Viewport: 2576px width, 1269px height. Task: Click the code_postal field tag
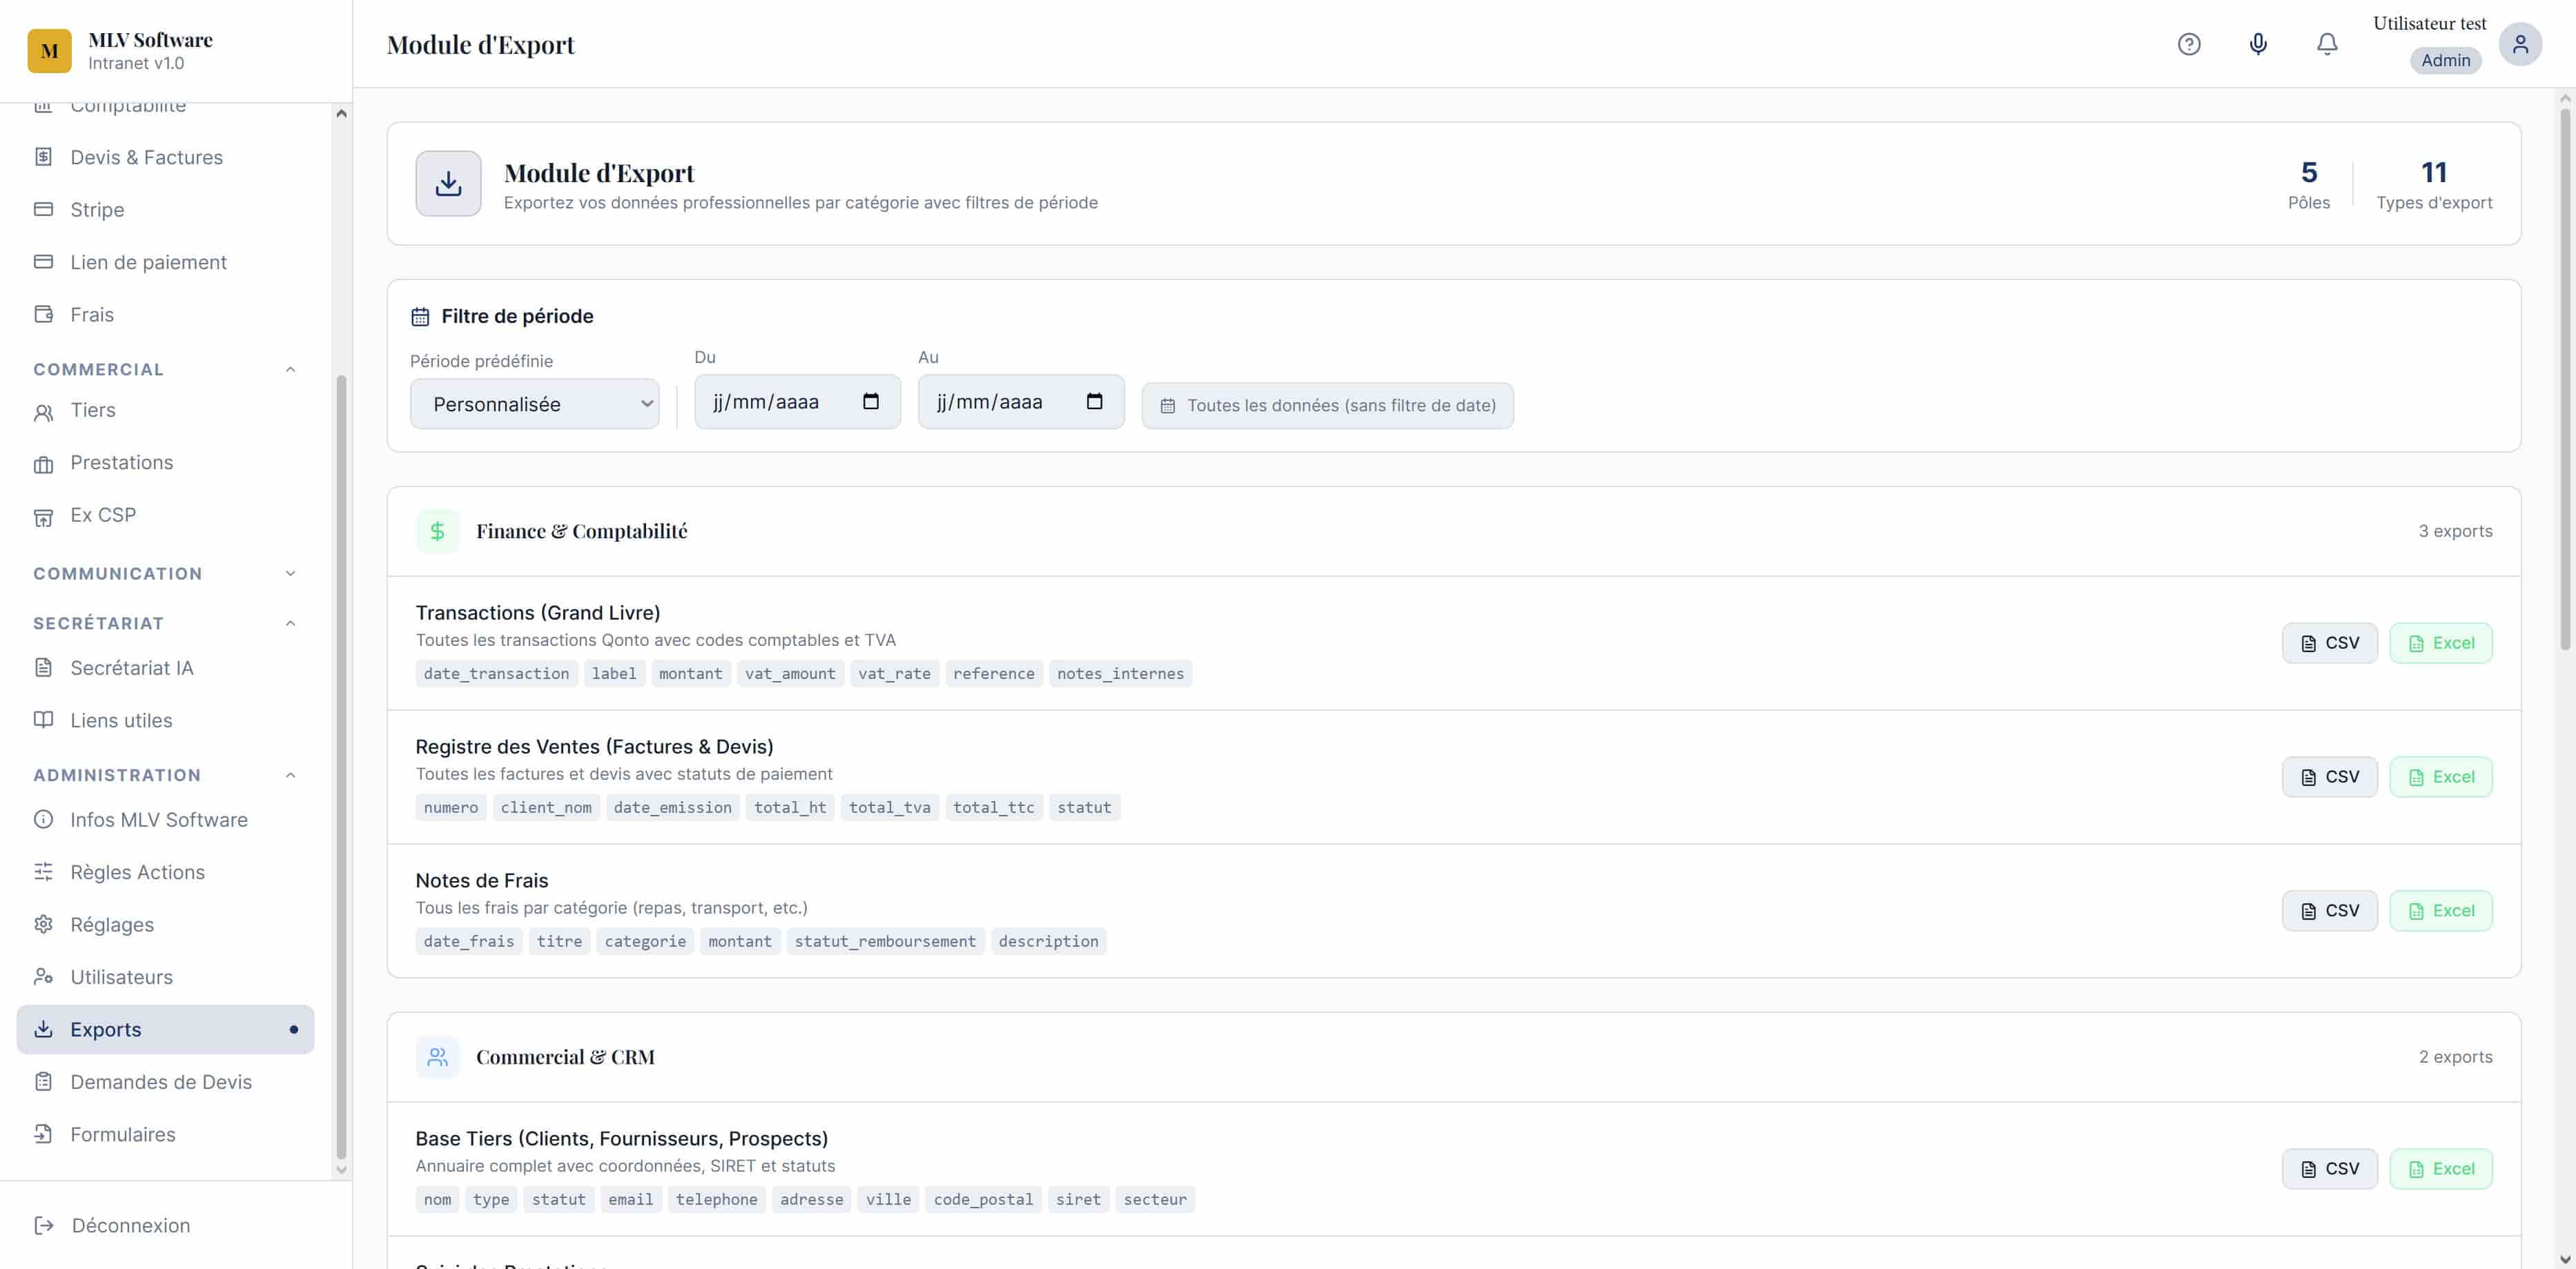point(983,1200)
